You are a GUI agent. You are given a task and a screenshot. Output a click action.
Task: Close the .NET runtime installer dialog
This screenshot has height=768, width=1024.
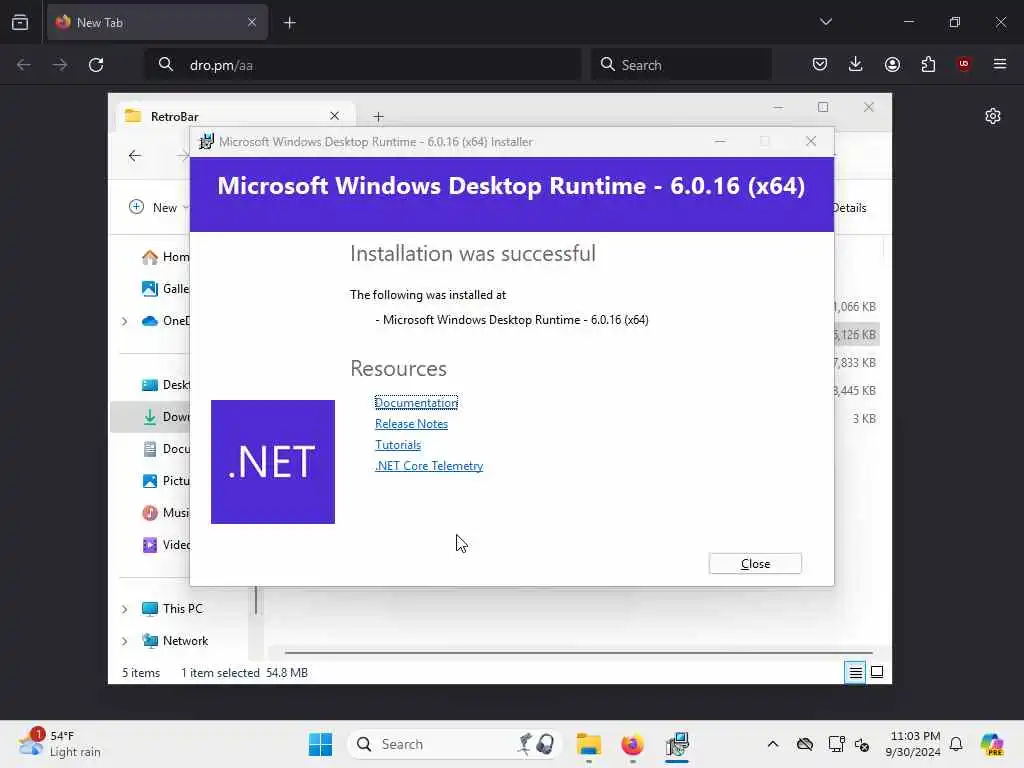[x=755, y=564]
